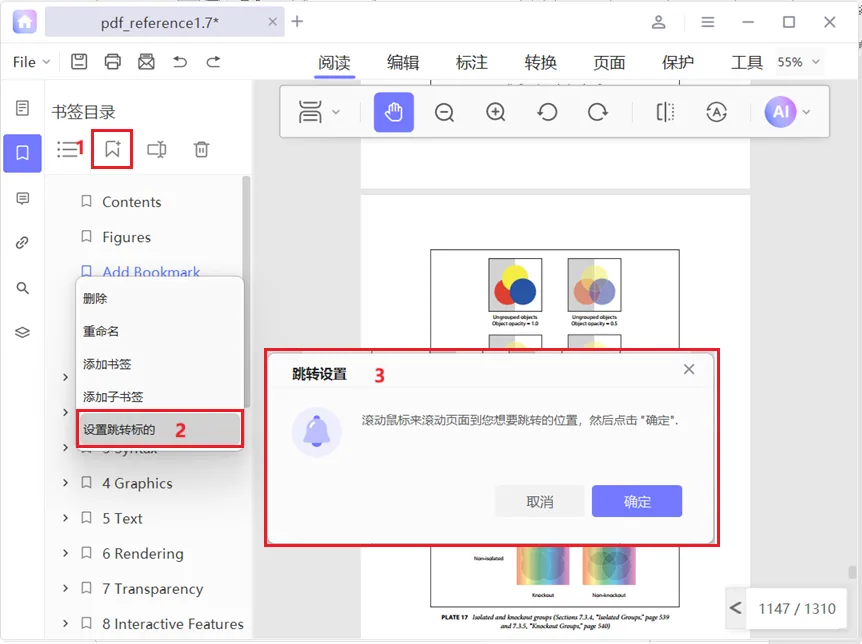The image size is (862, 644).
Task: Click the email envelope icon
Action: [x=146, y=62]
